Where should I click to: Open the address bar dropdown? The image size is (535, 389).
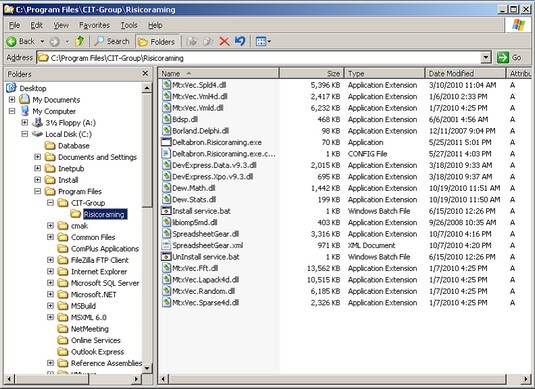pyautogui.click(x=486, y=58)
